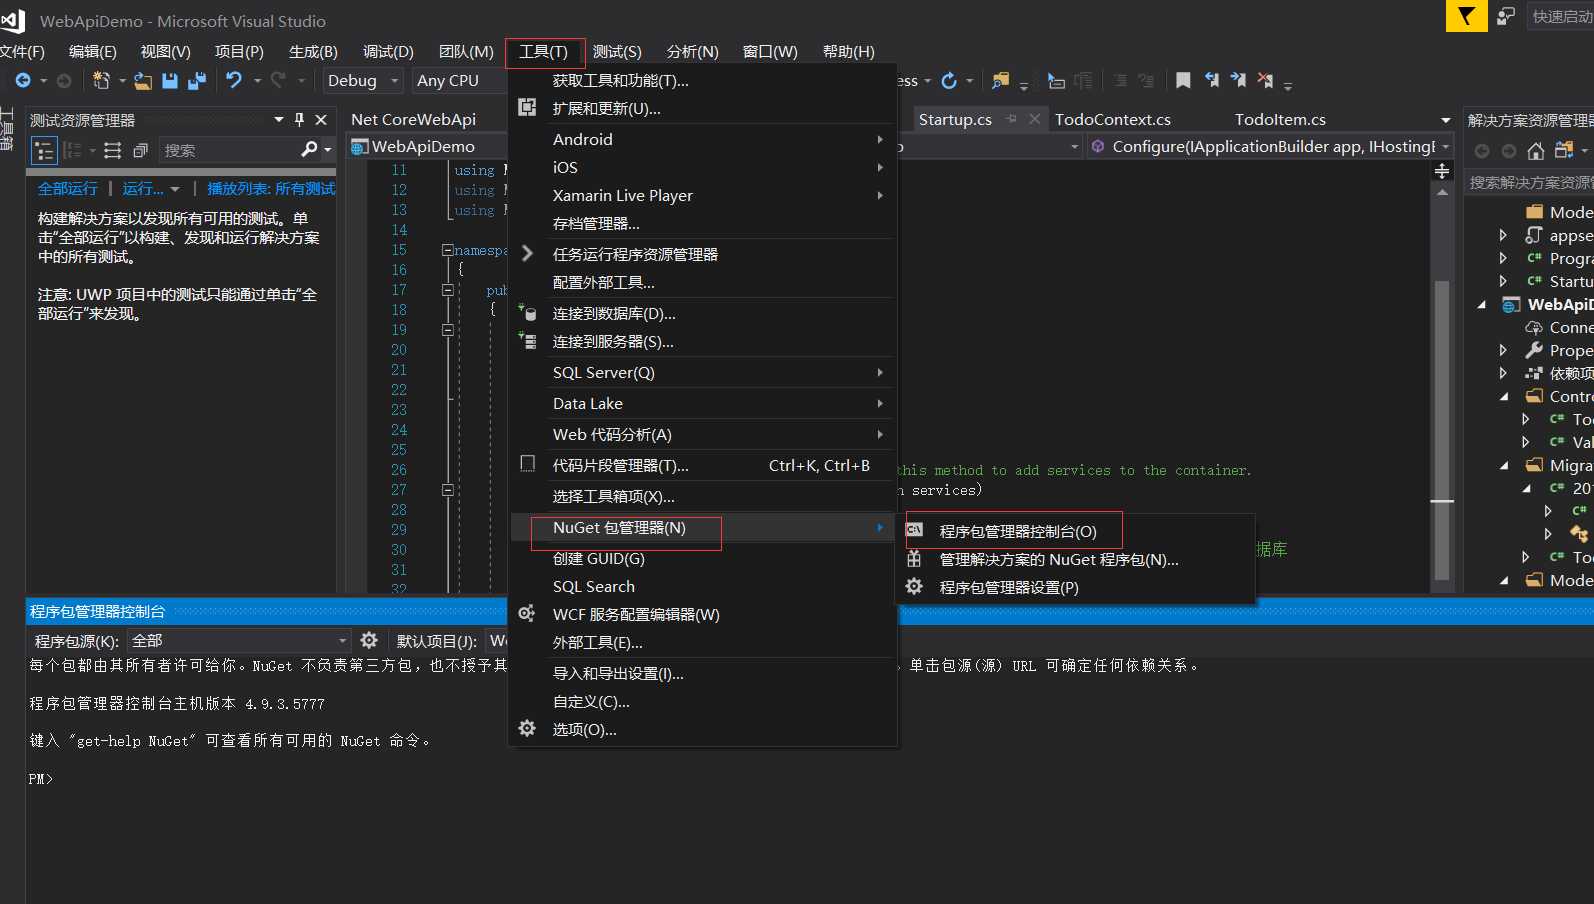Select 程序包管理器控制台(O) submenu item

click(1075, 531)
